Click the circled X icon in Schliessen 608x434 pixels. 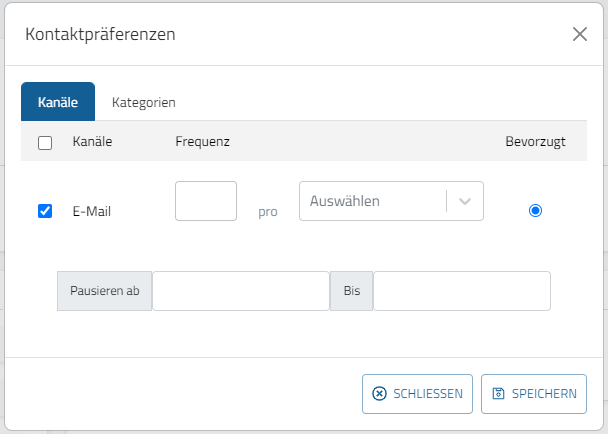pos(379,394)
